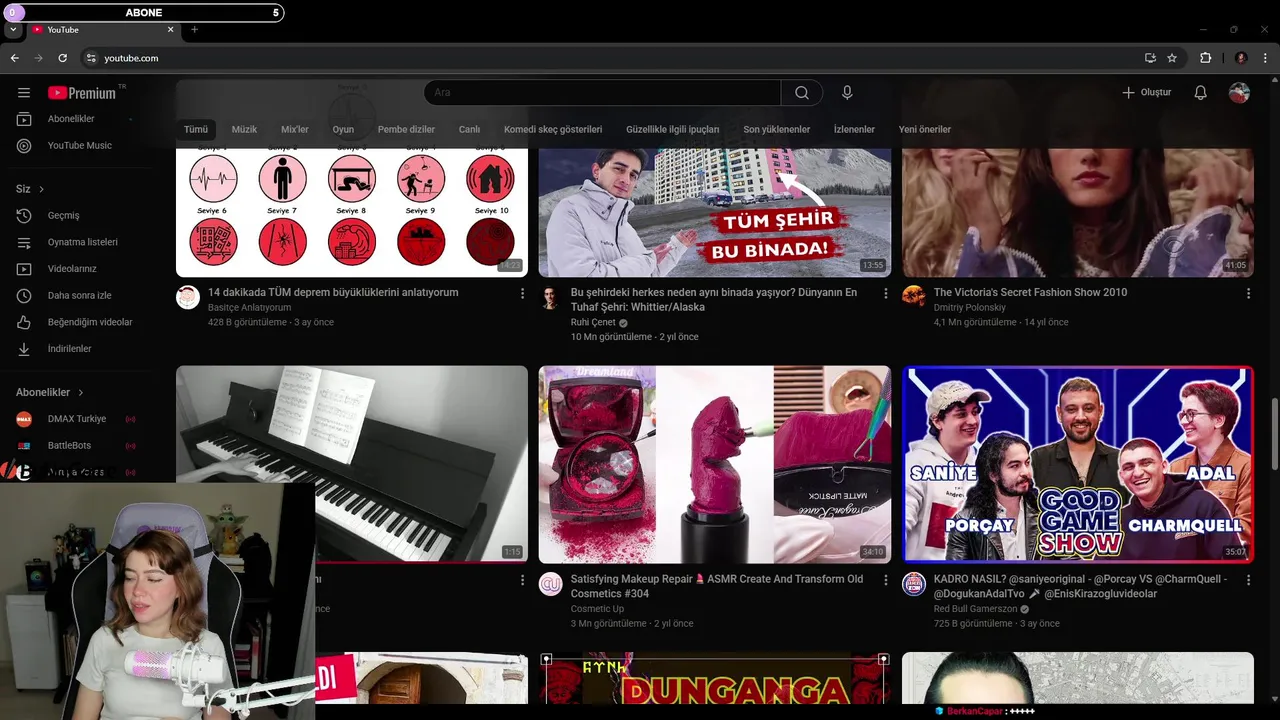The width and height of the screenshot is (1280, 720).
Task: Open the Whittier/Alaska video thumbnail
Action: point(715,212)
